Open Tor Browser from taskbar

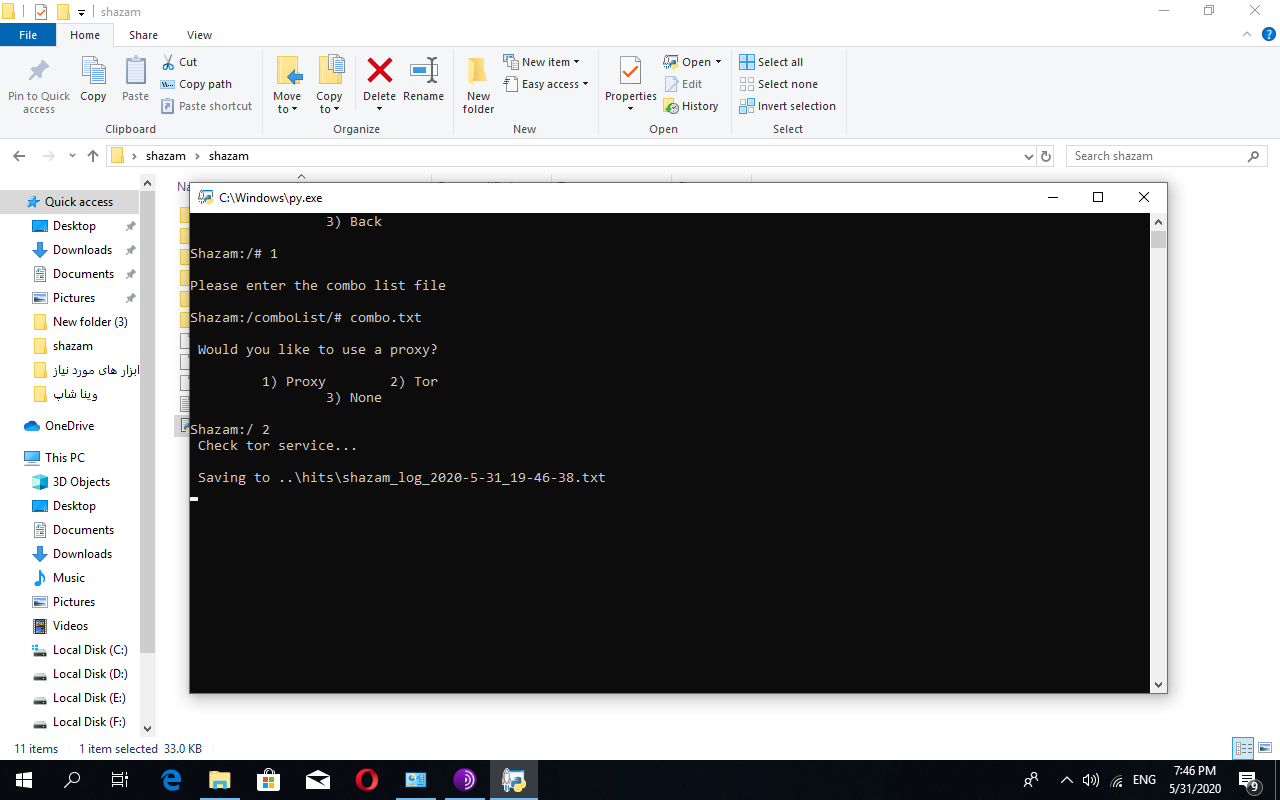(x=465, y=779)
